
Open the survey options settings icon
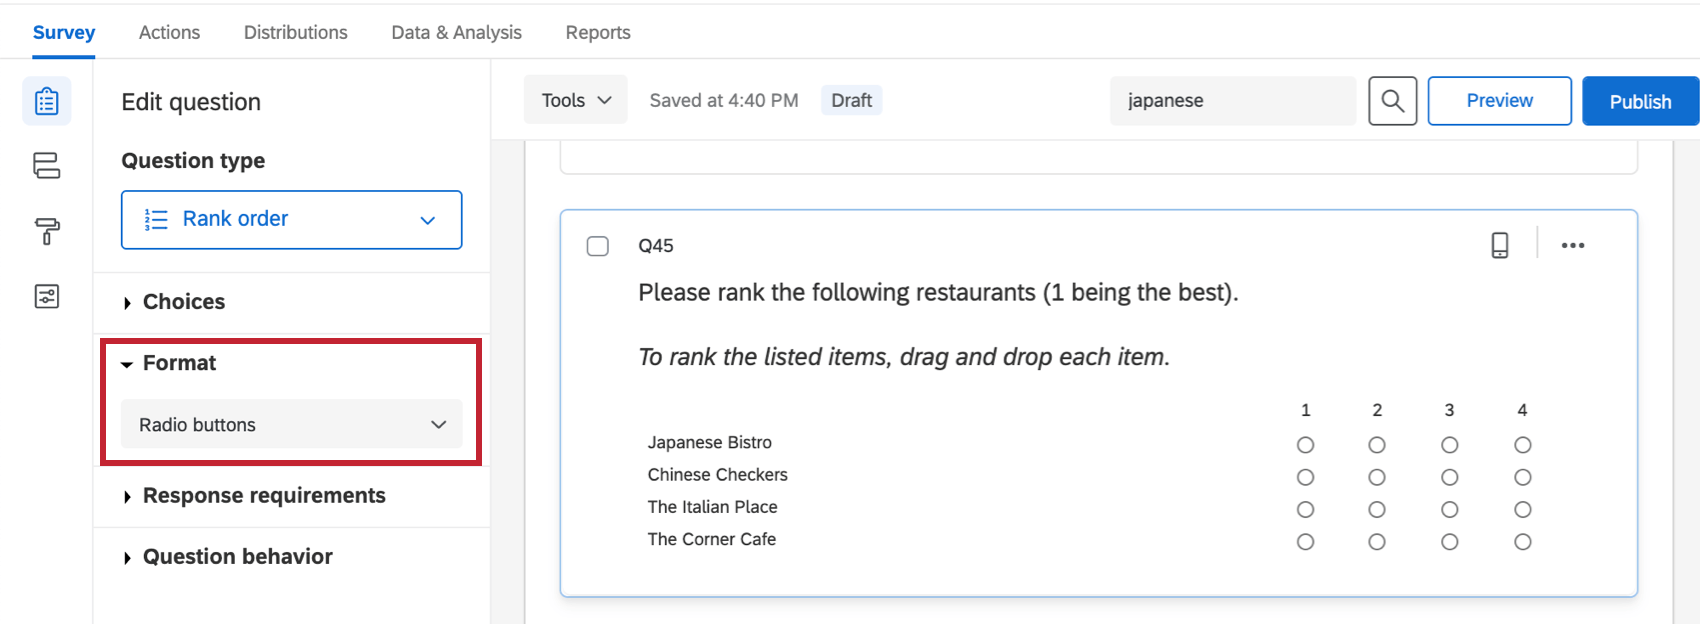click(x=46, y=296)
